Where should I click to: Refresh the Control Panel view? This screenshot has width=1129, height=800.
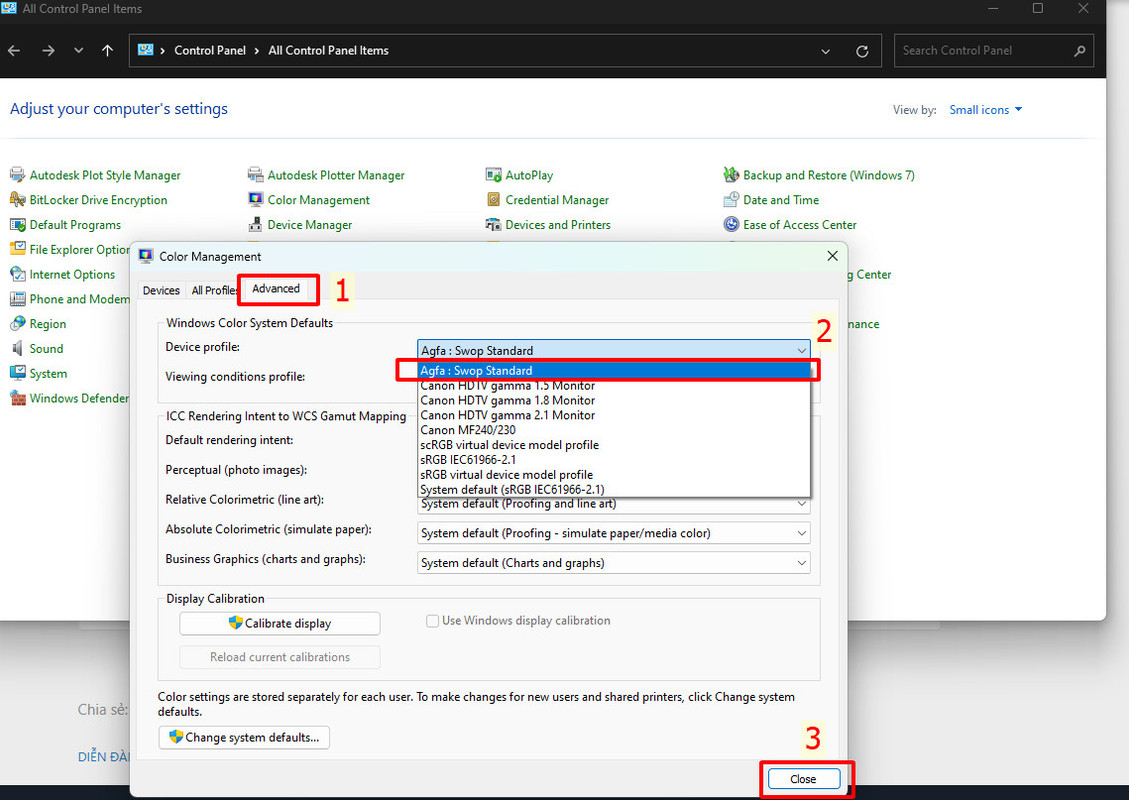pos(862,51)
